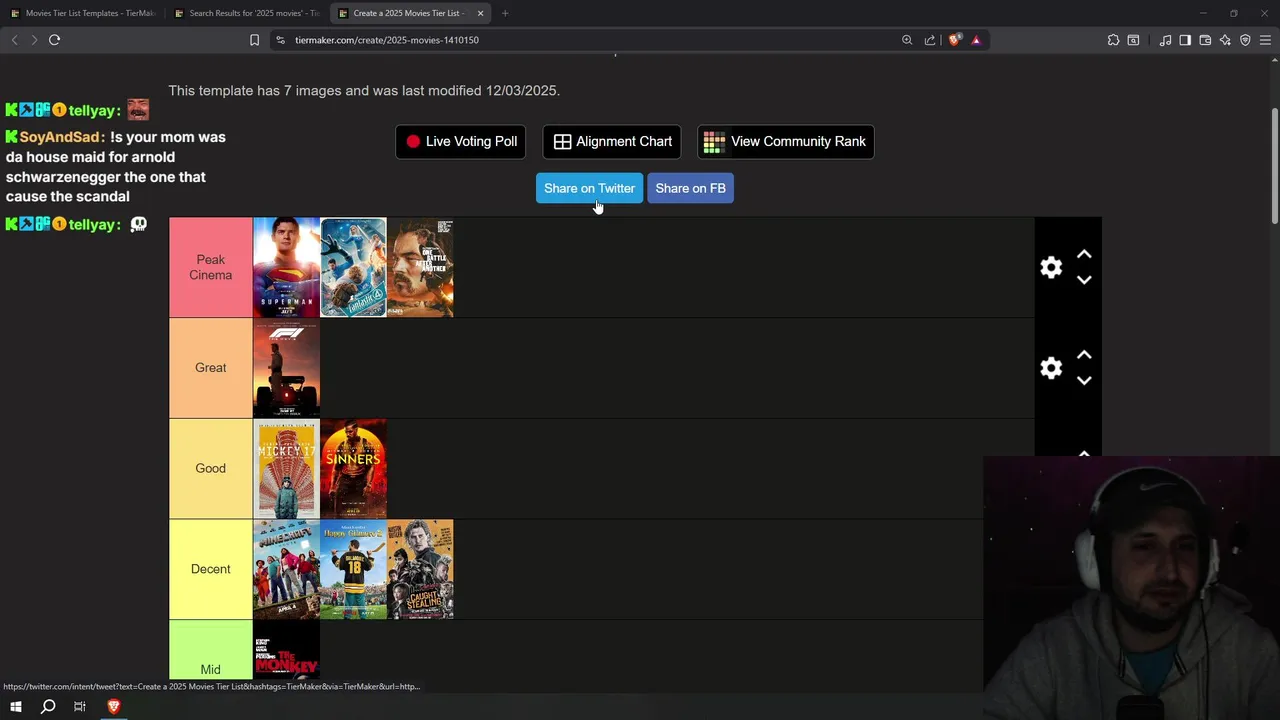This screenshot has width=1280, height=720.
Task: View Community Rank button
Action: (786, 141)
